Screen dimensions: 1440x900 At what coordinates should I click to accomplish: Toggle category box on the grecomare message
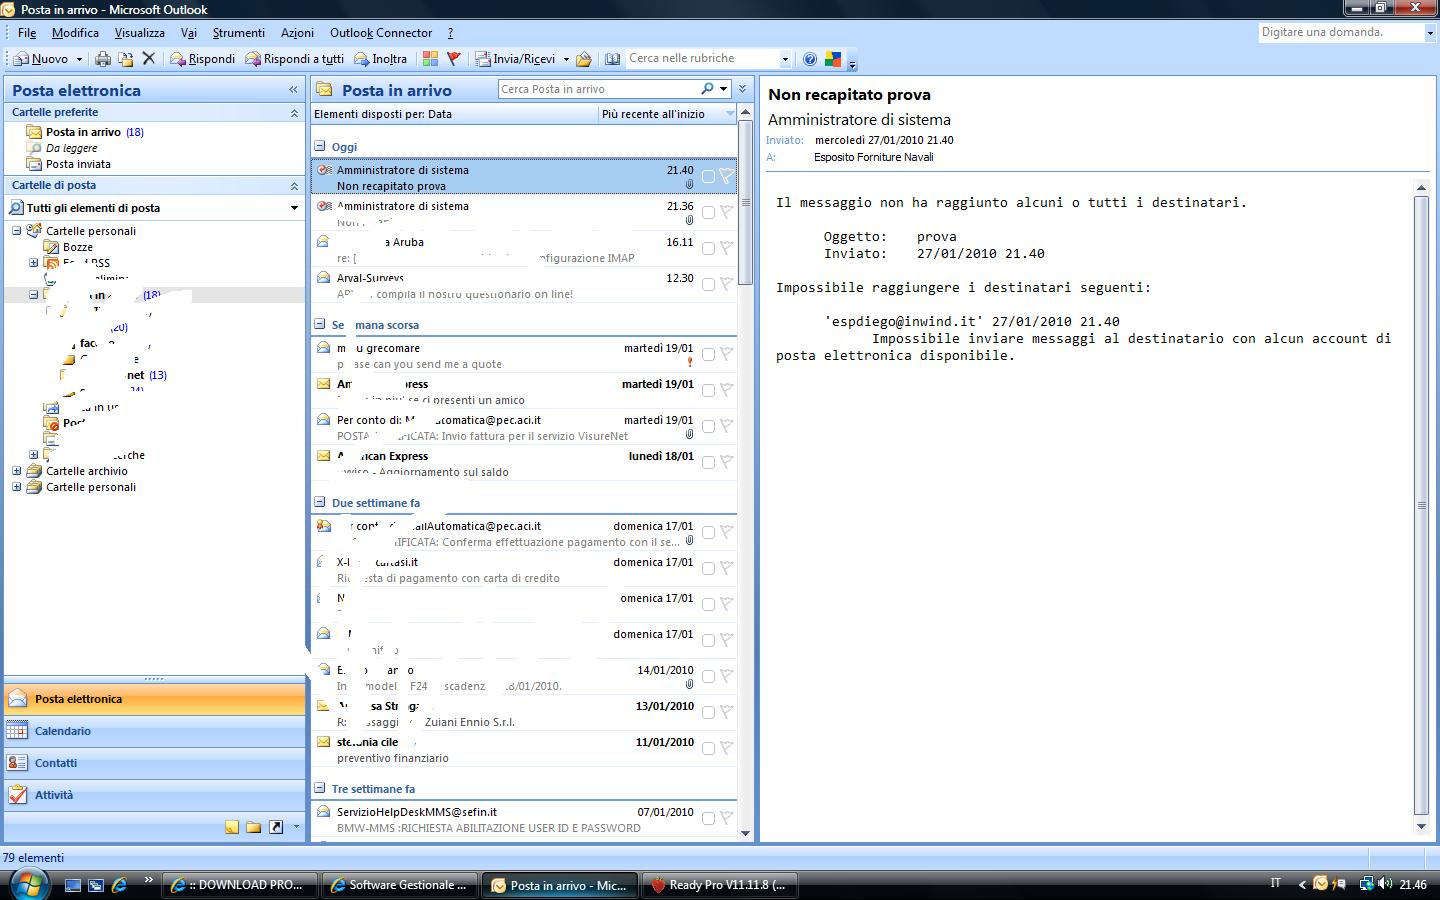(x=708, y=354)
